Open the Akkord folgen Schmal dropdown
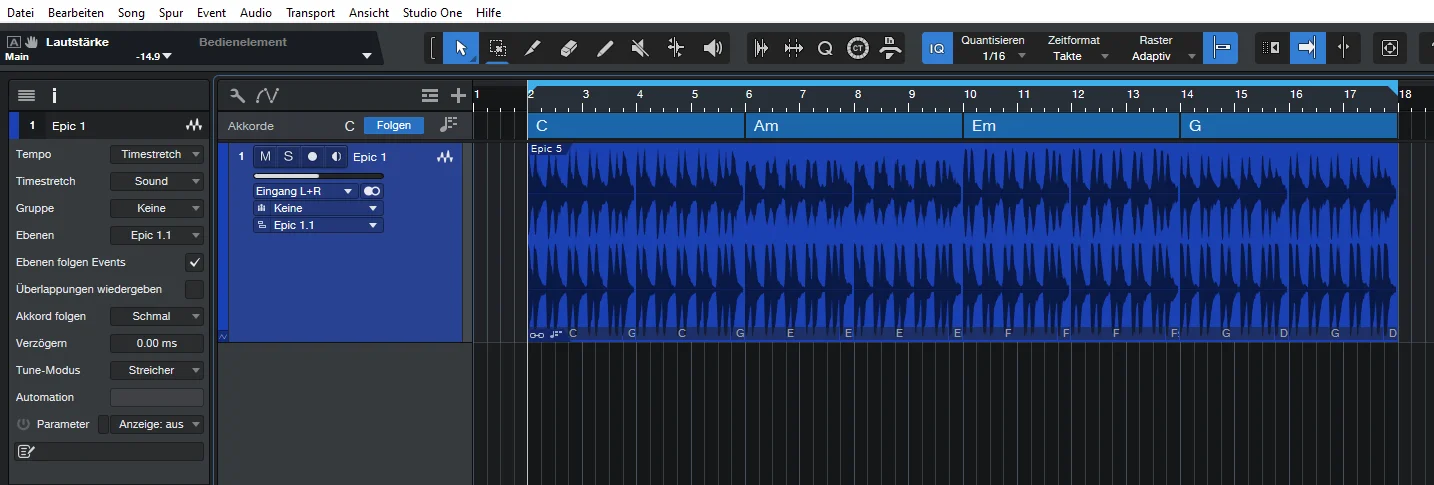The height and width of the screenshot is (485, 1434). pos(156,316)
